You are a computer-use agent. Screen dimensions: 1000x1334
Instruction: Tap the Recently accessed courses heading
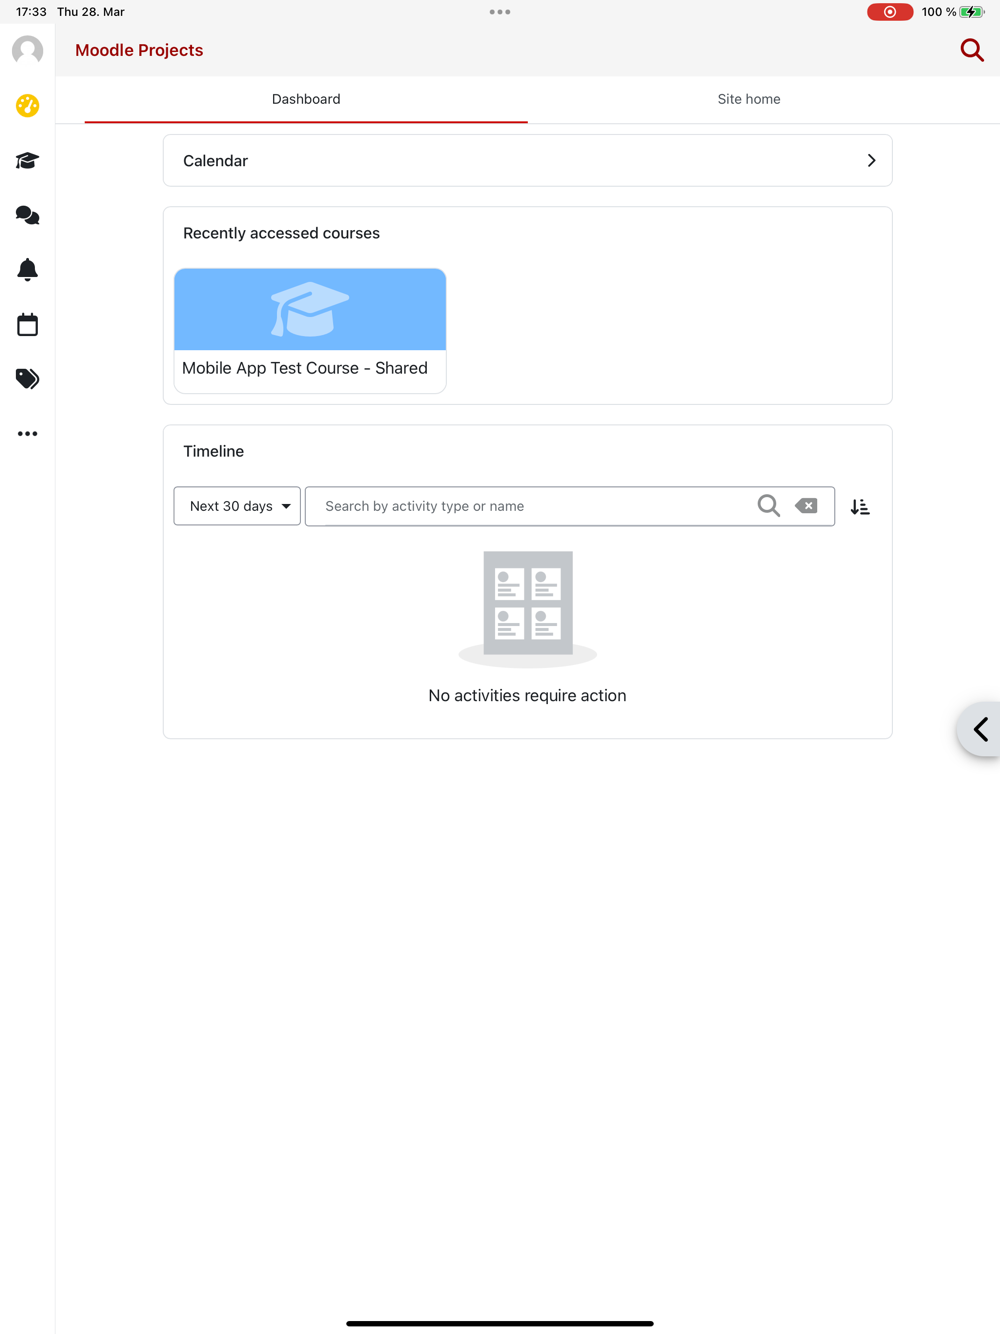pyautogui.click(x=281, y=233)
